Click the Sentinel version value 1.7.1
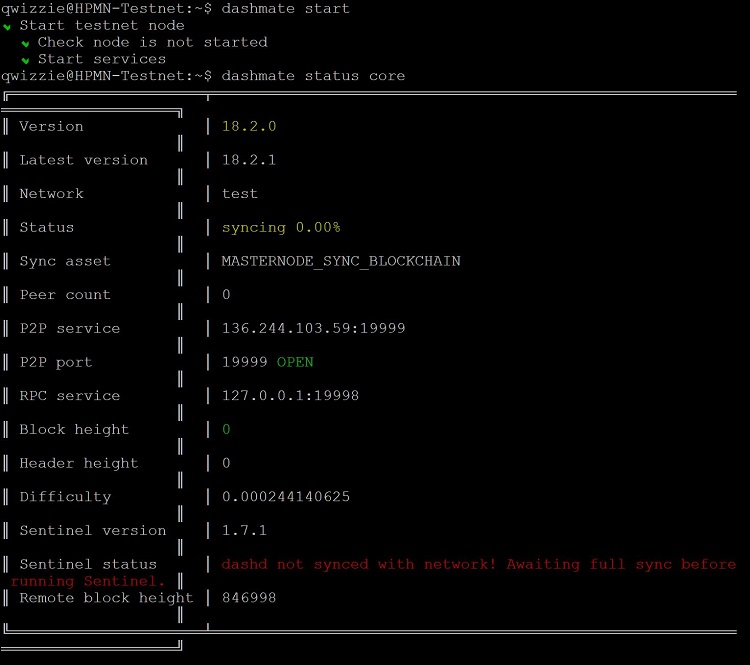The height and width of the screenshot is (665, 750). pos(244,530)
